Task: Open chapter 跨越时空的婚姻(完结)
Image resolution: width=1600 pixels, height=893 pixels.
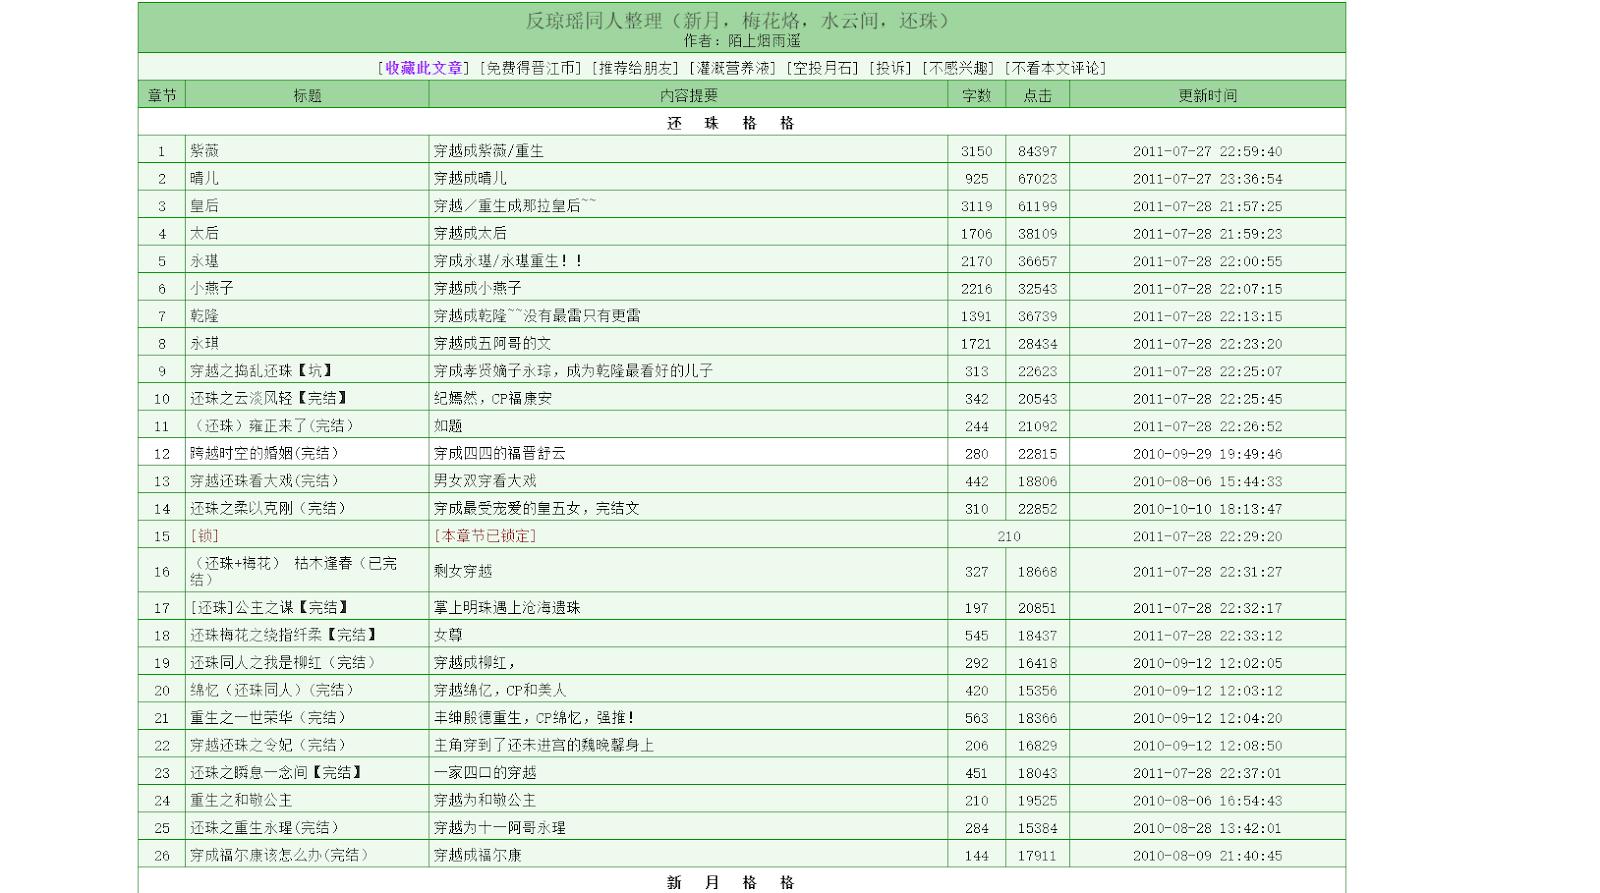Action: tap(265, 453)
